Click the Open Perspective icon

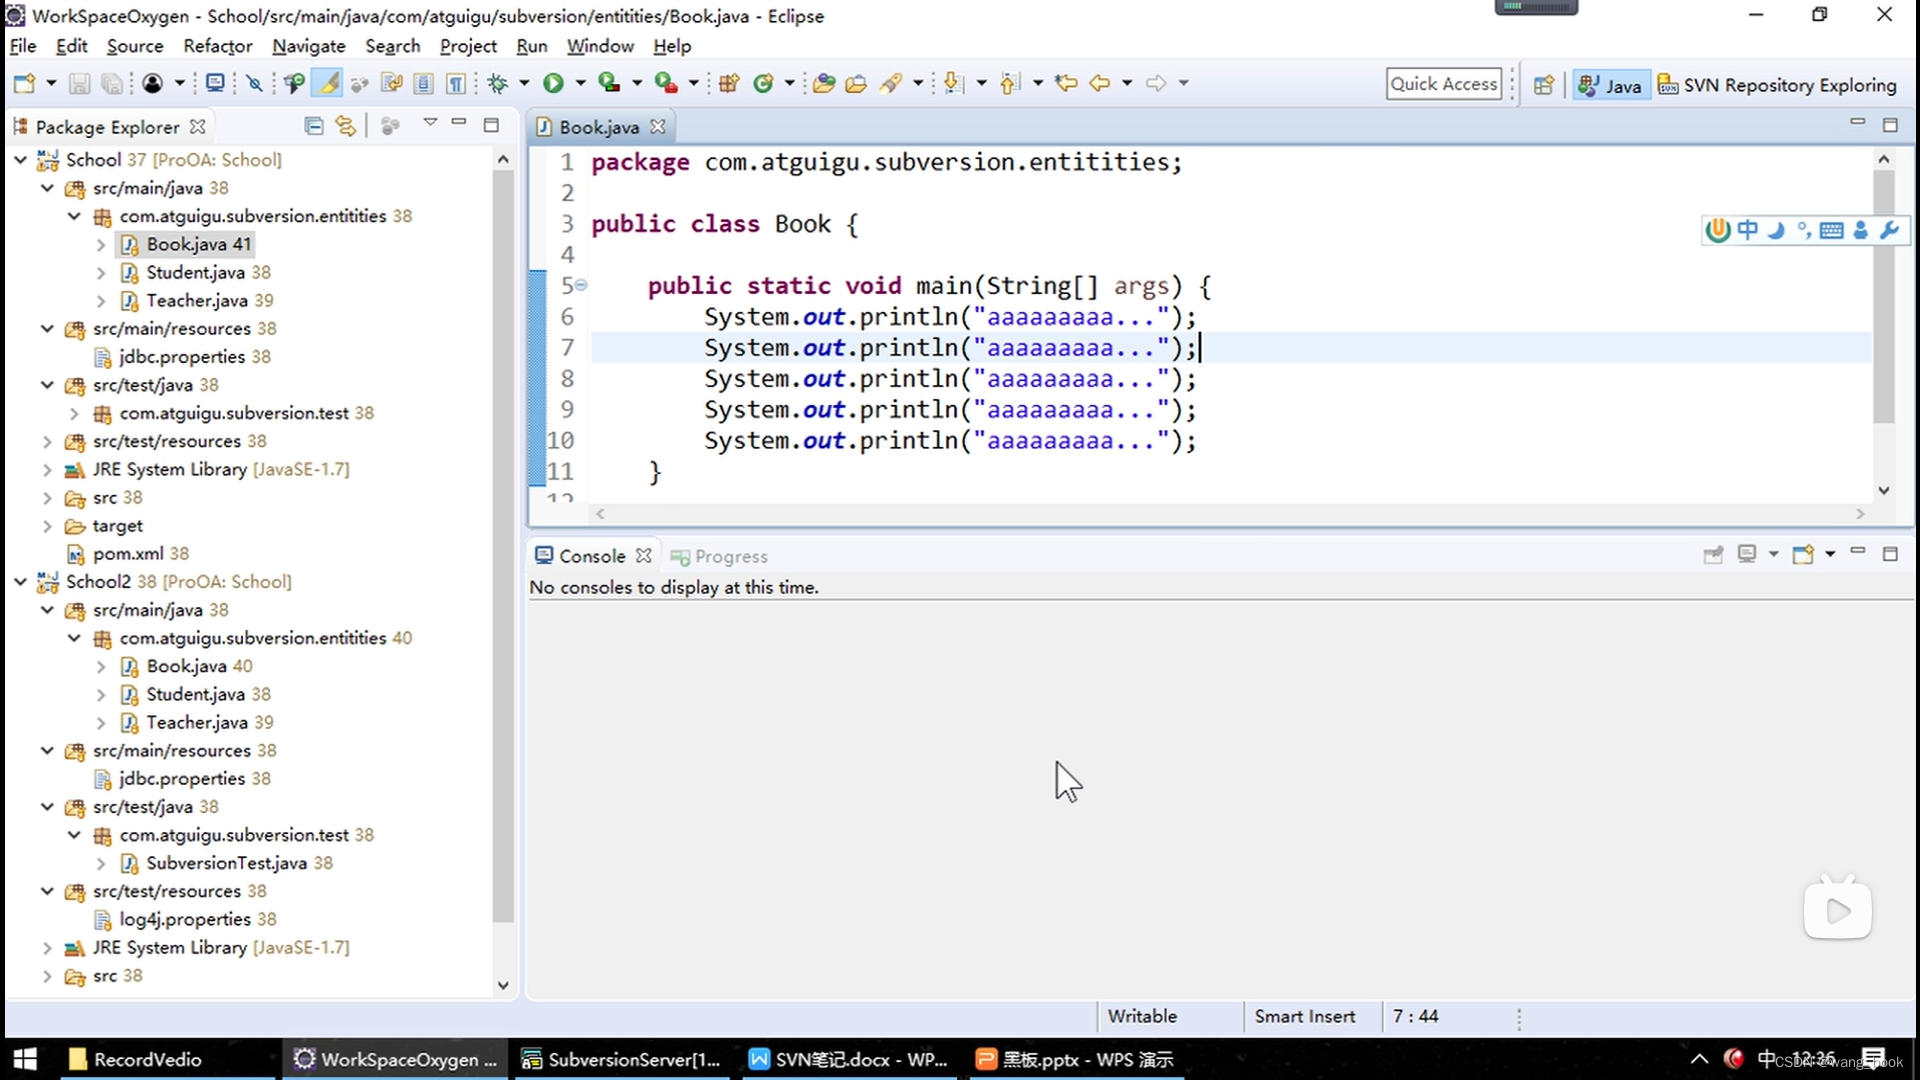[1544, 85]
